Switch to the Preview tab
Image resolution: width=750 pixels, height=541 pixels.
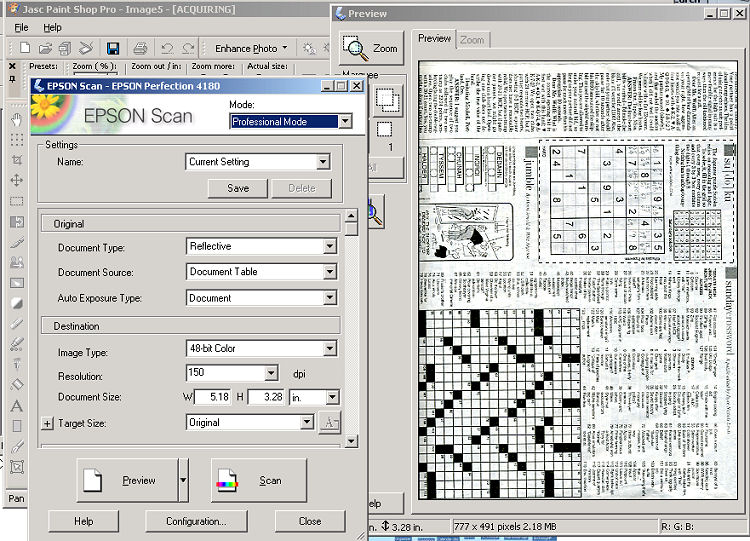tap(434, 38)
